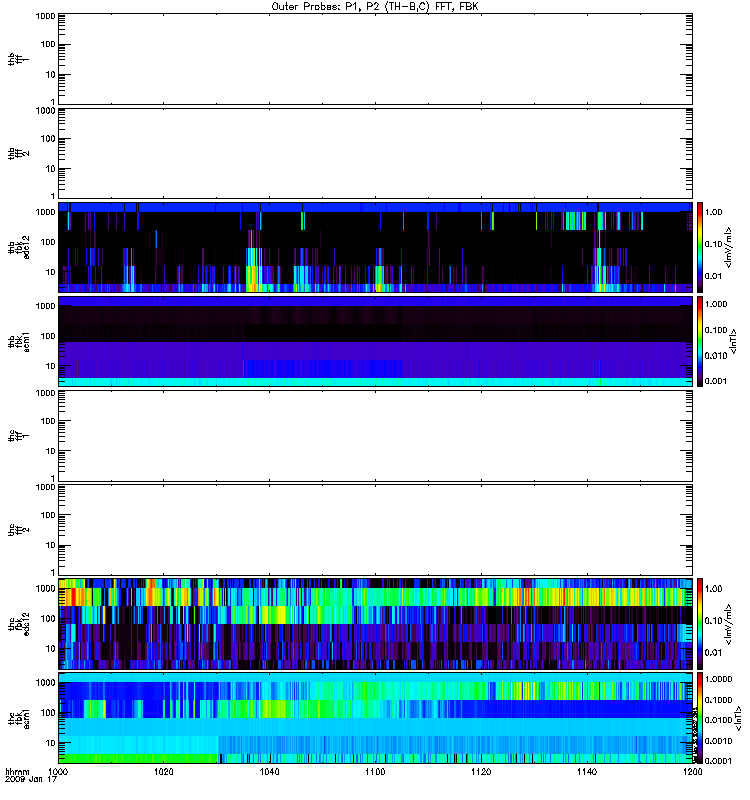Click the <|nT|> unit label of thb scm1 bar
Screen dimensions: 750x800
733,341
